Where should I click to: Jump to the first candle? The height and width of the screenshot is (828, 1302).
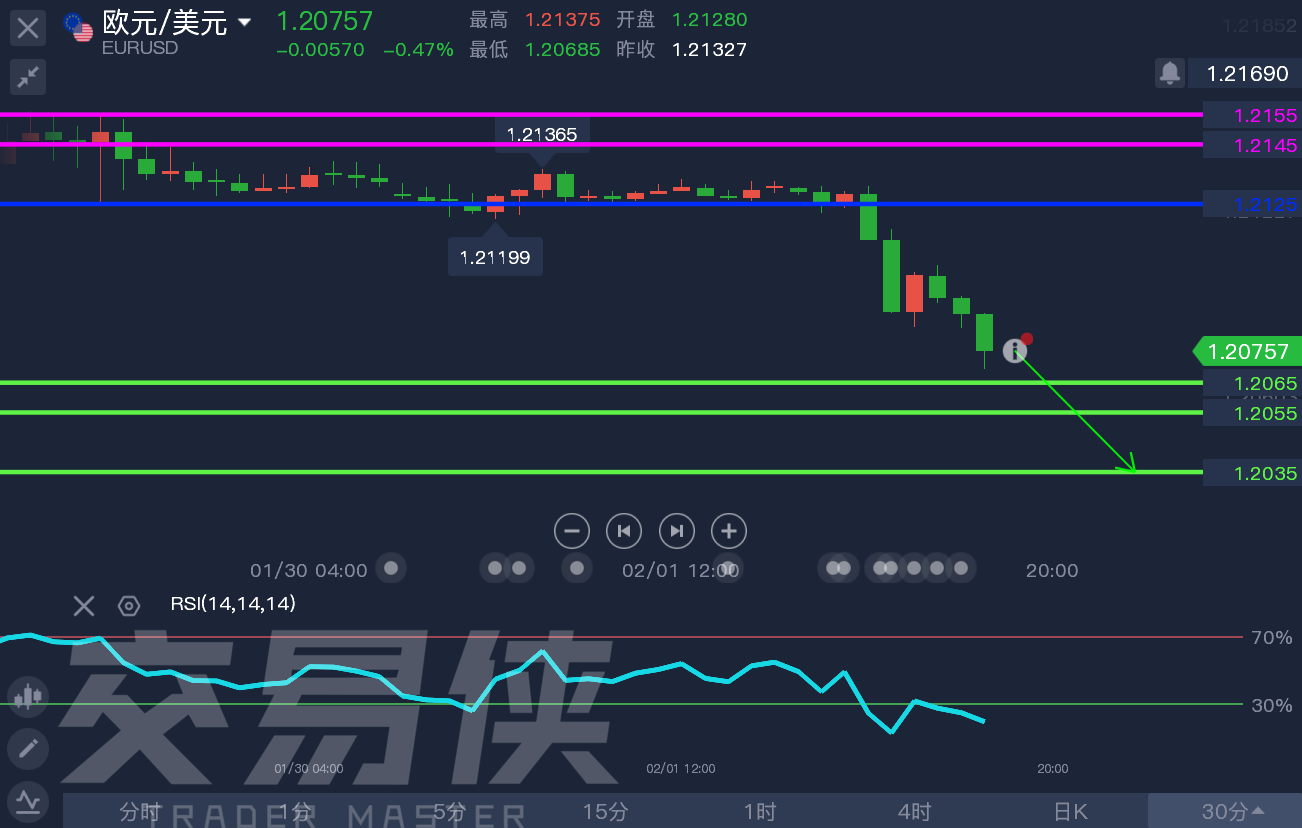point(624,531)
